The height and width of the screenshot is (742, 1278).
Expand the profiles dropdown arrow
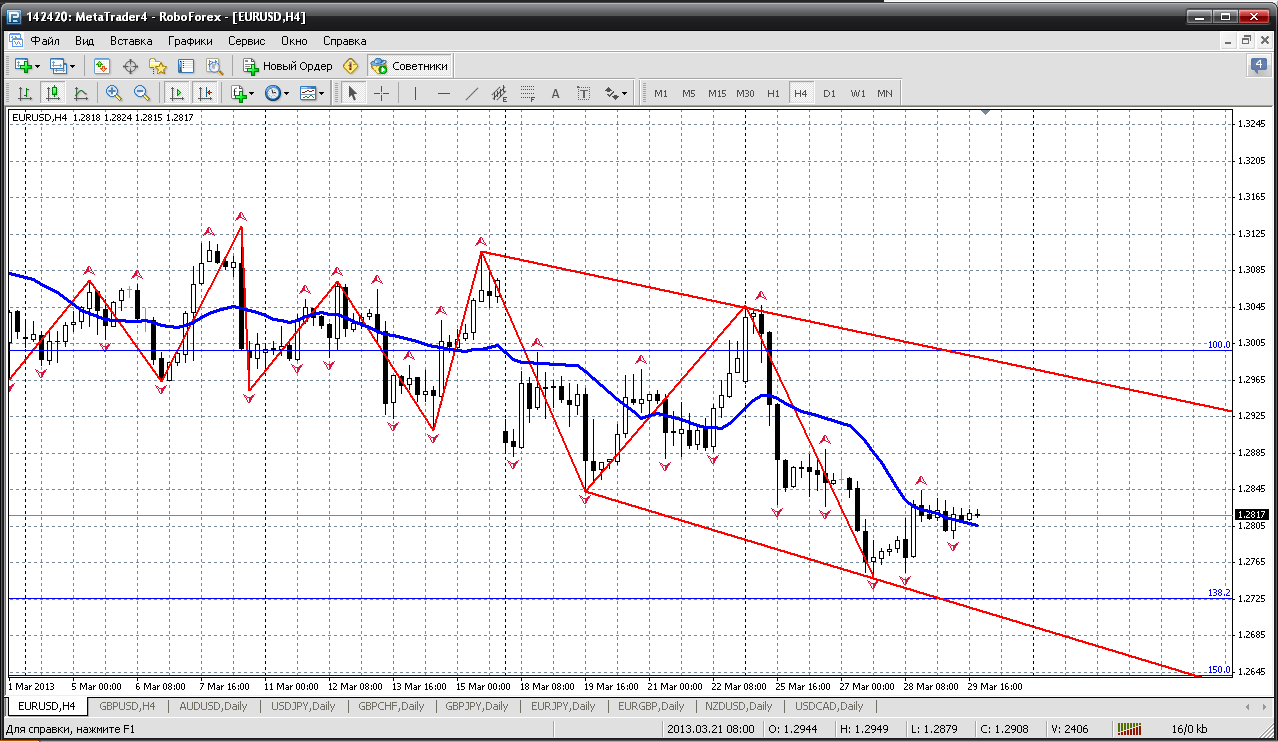[x=73, y=67]
